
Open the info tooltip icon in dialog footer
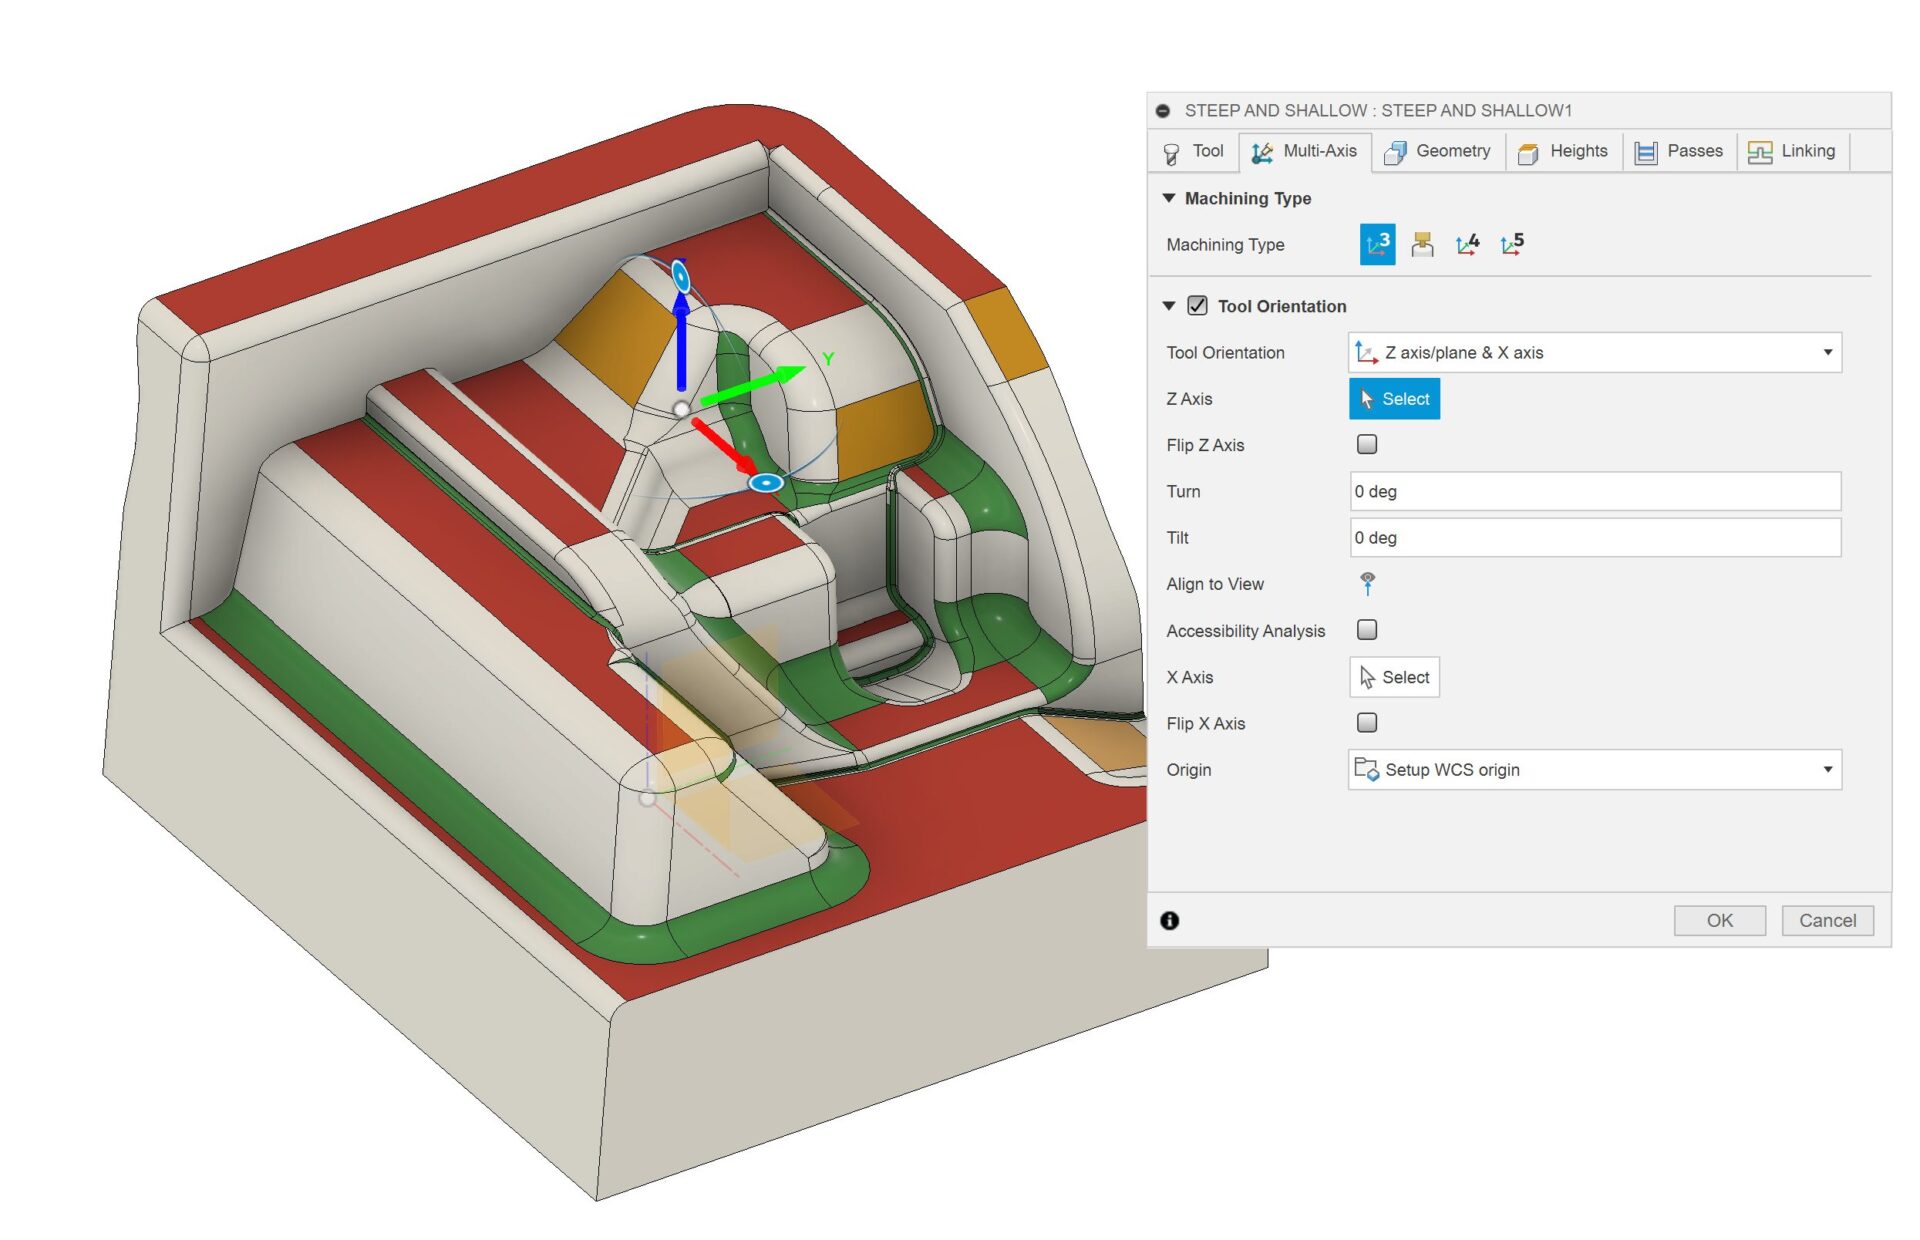pyautogui.click(x=1169, y=920)
